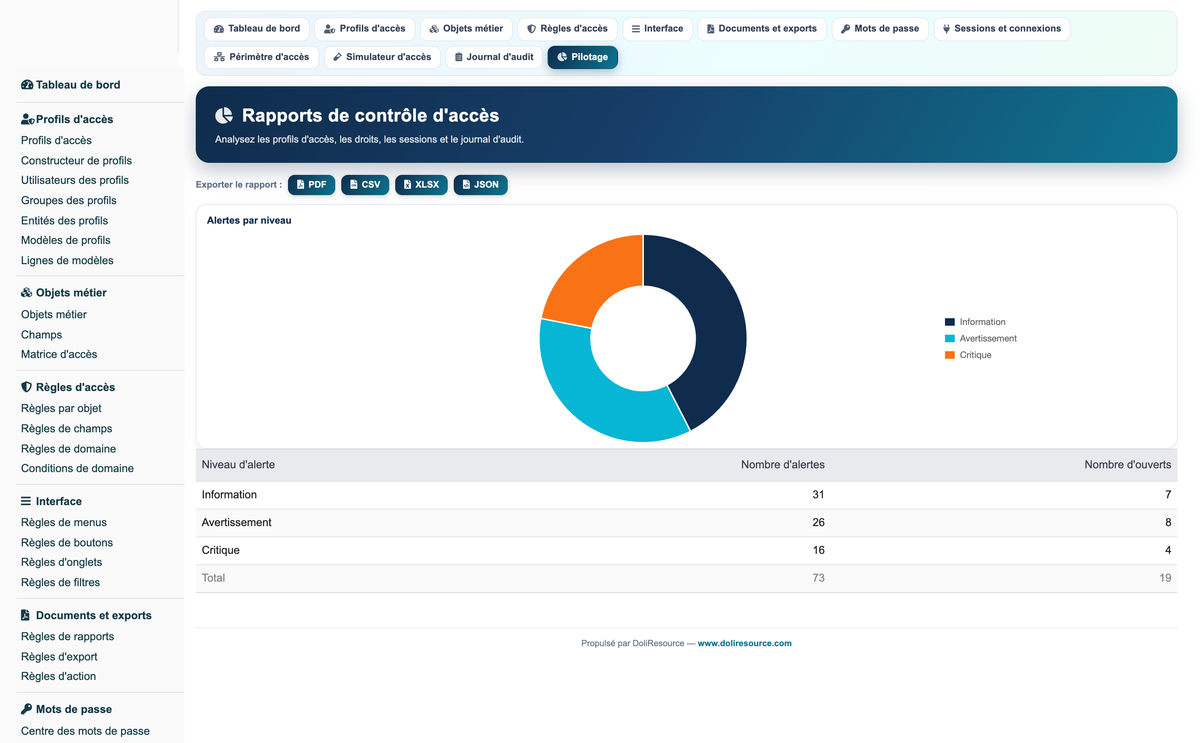Click the wand icon on Simulateur d'accès tab

click(x=338, y=57)
